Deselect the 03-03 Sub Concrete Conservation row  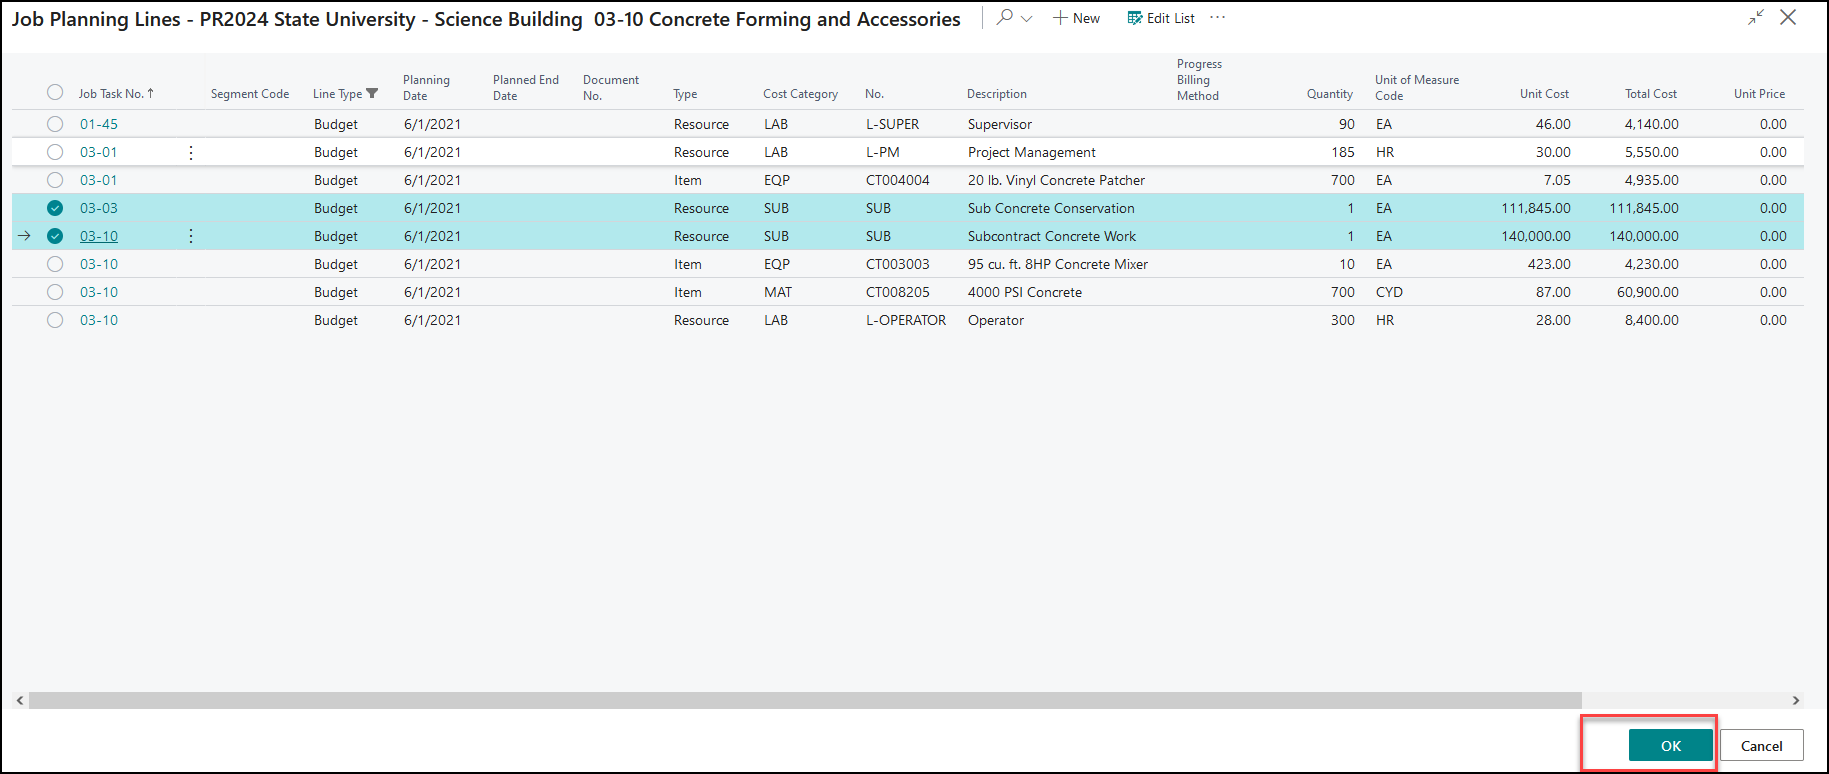(55, 208)
